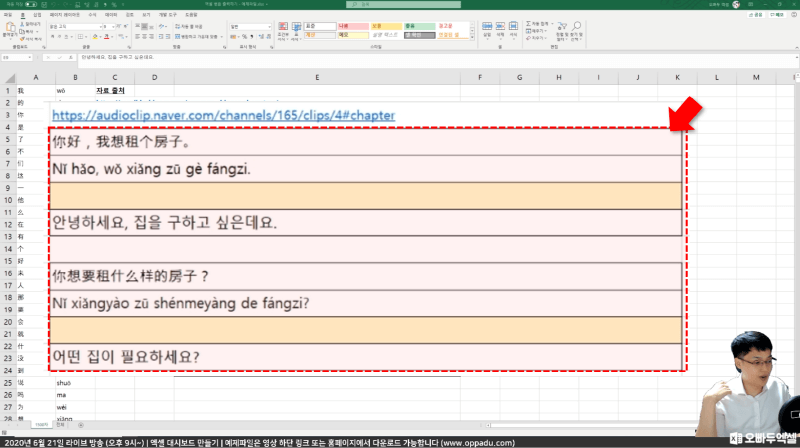Select column E header
Screen dimensions: 800x448
[x=316, y=77]
